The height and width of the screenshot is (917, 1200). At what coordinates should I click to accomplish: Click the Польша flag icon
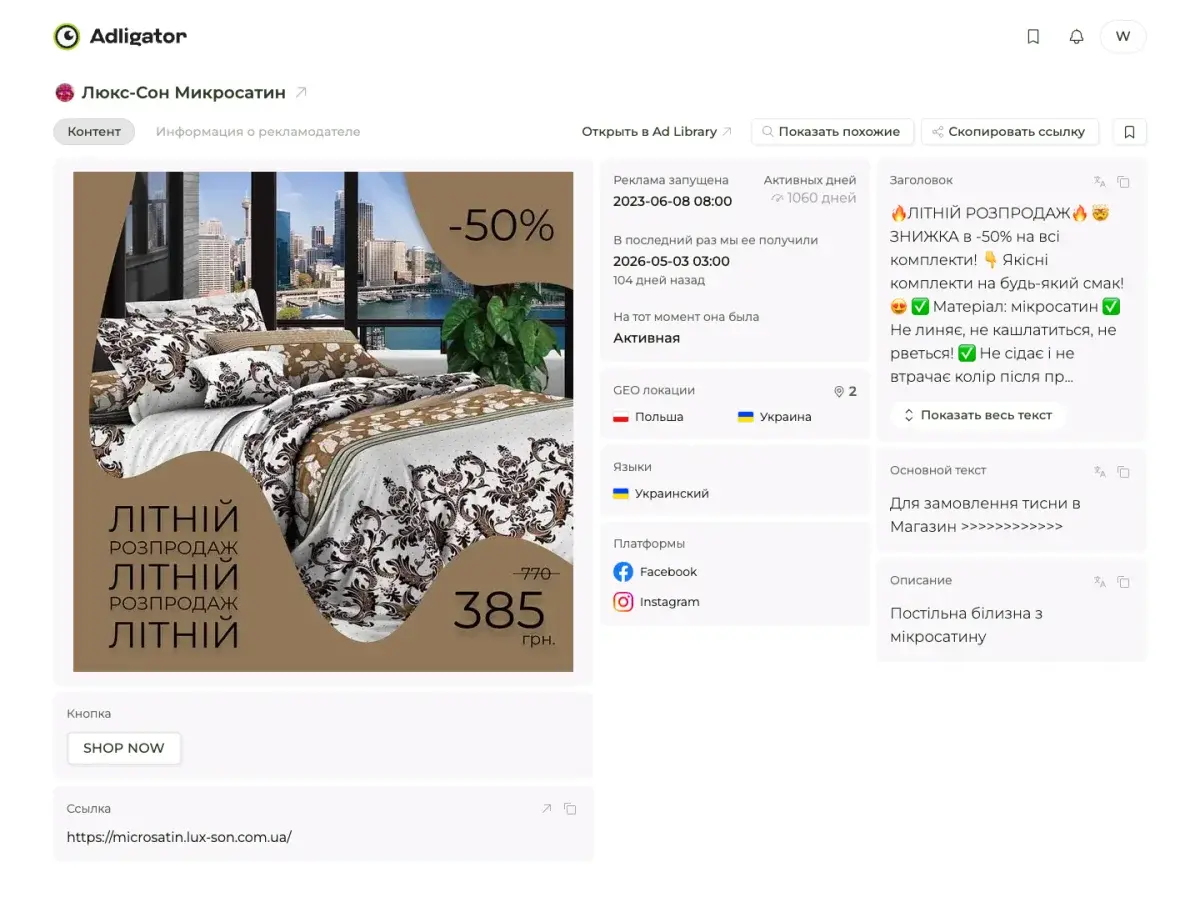click(621, 417)
